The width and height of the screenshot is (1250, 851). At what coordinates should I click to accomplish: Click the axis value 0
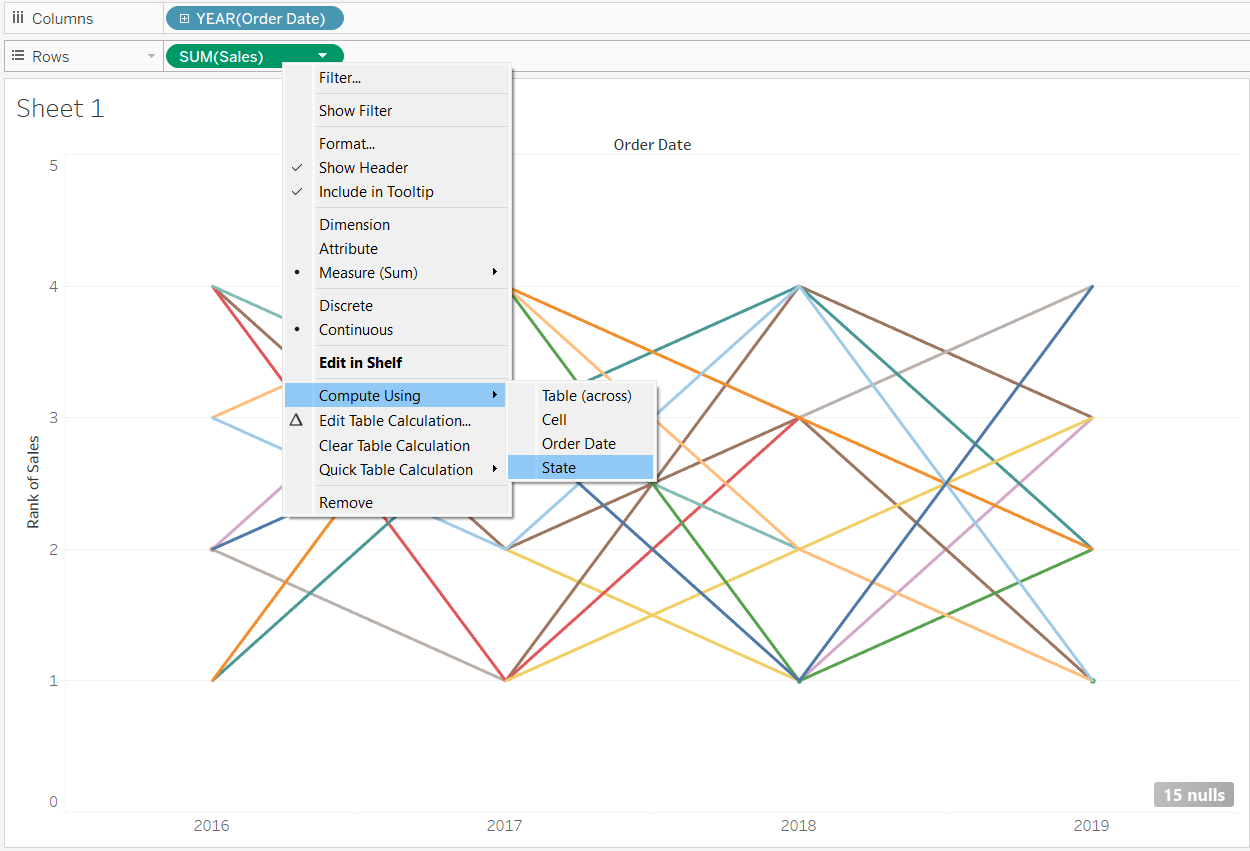53,802
